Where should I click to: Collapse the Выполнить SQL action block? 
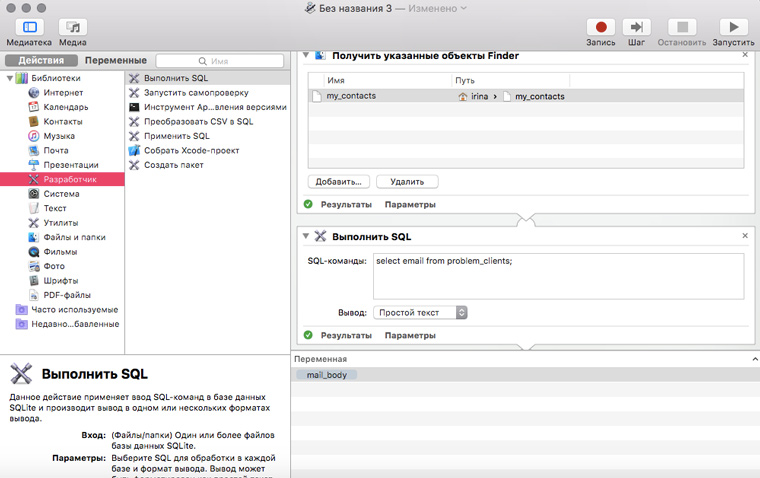click(306, 236)
